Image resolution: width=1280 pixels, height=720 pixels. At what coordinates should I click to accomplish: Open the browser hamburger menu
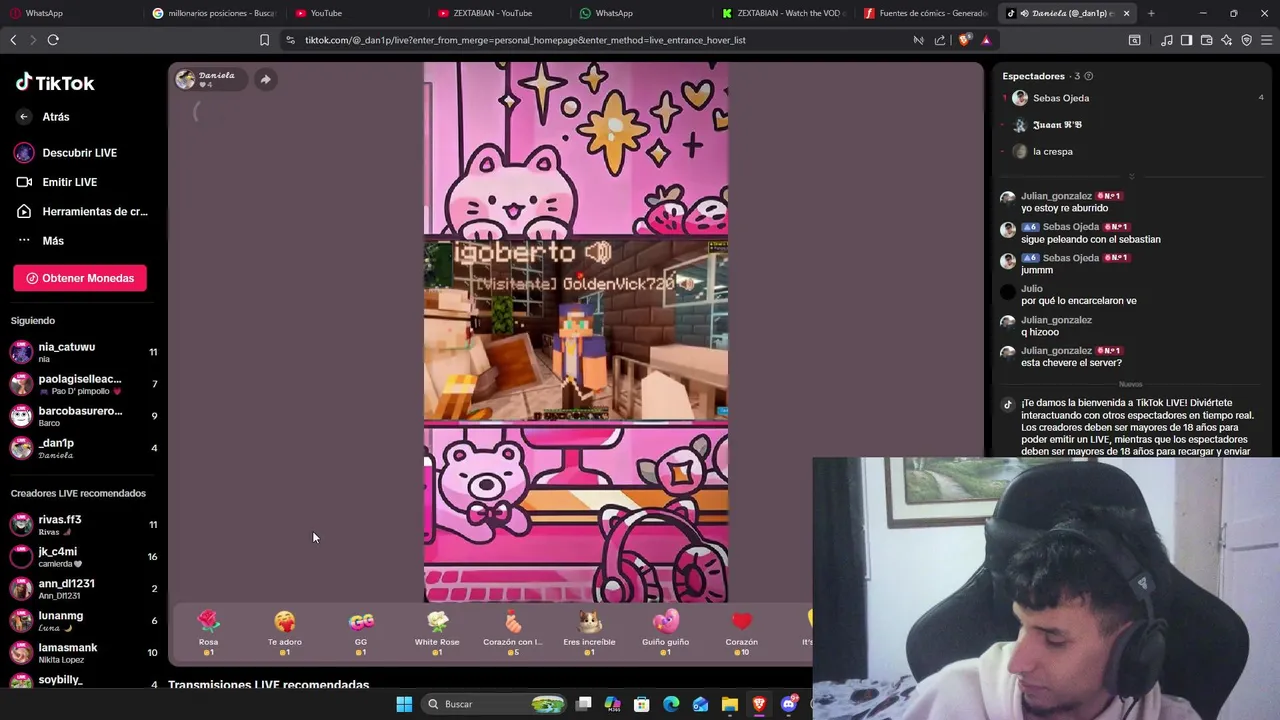[1267, 40]
